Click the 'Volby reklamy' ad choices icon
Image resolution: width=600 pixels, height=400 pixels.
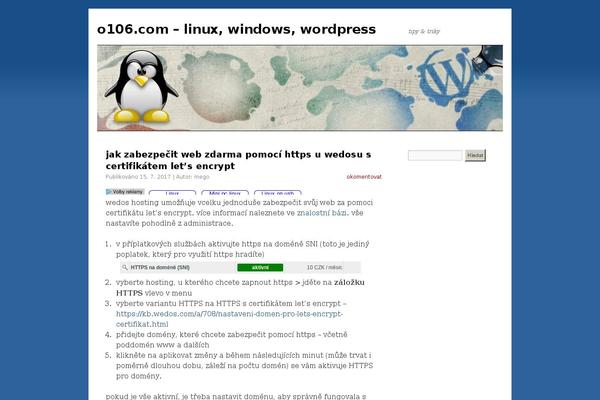[125, 191]
